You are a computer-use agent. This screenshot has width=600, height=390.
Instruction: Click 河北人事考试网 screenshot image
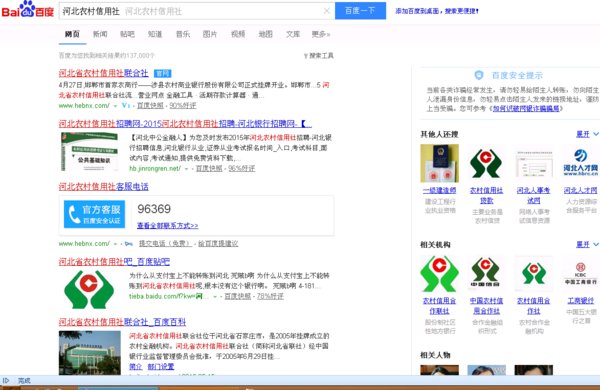pyautogui.click(x=533, y=163)
